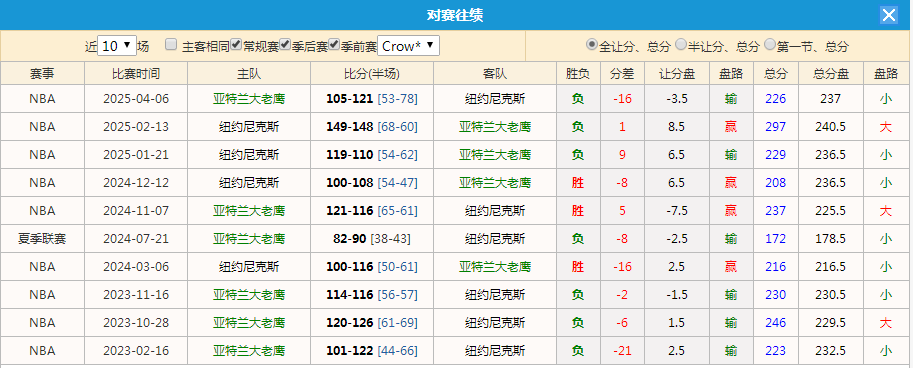This screenshot has width=913, height=368.
Task: Click the date 2024-12-12
Action: 136,183
